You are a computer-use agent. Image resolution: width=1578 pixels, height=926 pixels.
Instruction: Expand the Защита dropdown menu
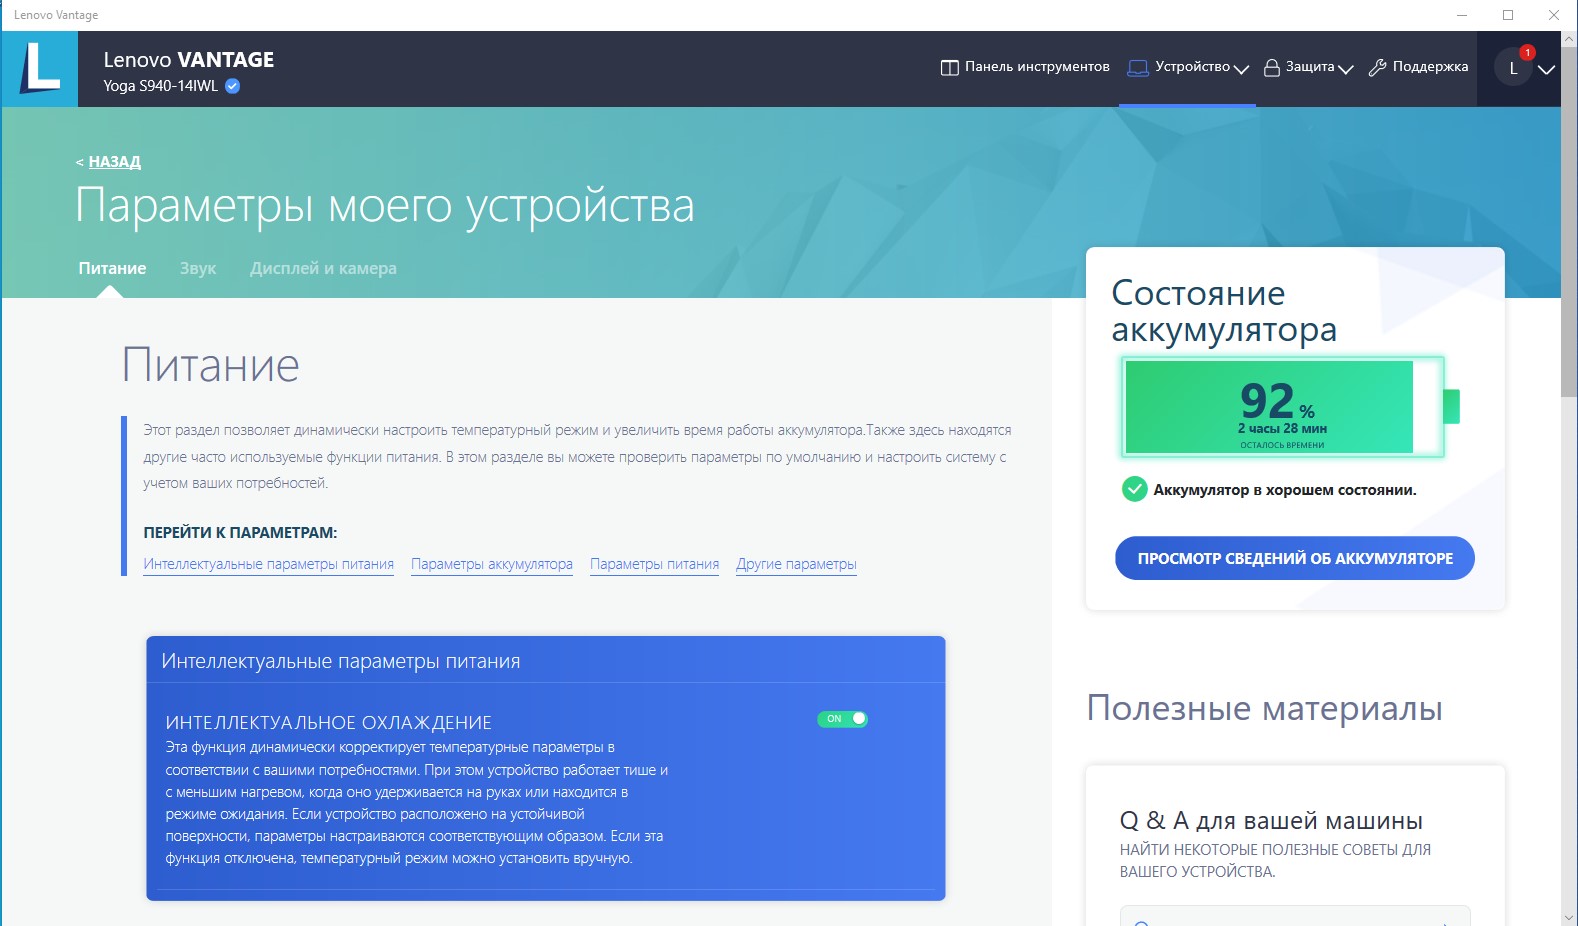tap(1345, 69)
